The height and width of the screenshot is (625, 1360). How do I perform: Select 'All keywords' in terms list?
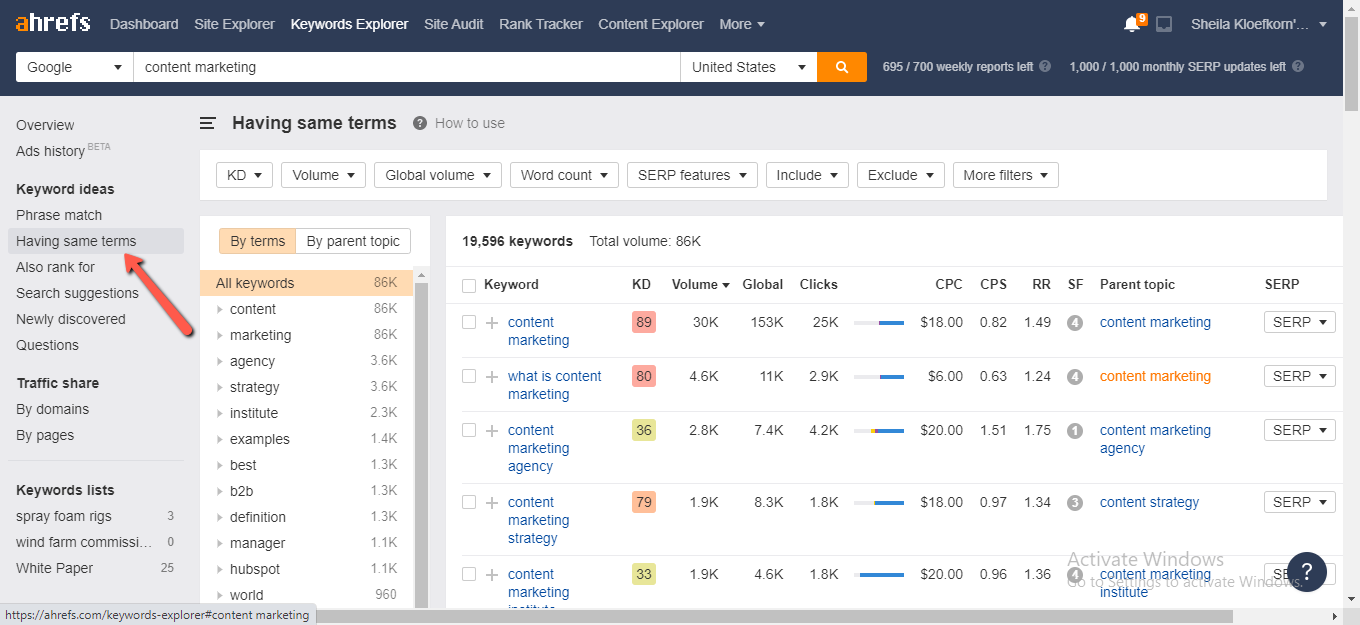[306, 283]
